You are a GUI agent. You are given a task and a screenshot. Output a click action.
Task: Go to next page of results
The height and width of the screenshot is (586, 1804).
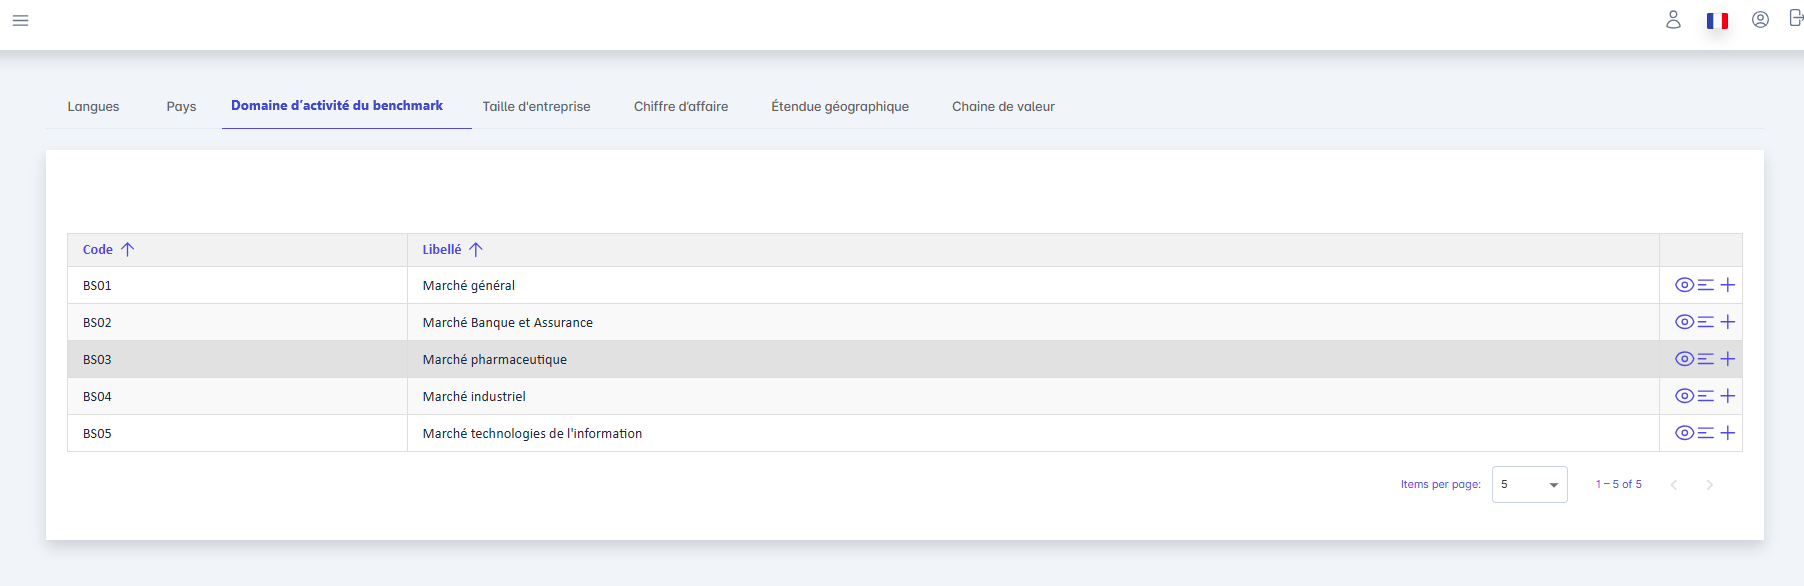(x=1709, y=485)
